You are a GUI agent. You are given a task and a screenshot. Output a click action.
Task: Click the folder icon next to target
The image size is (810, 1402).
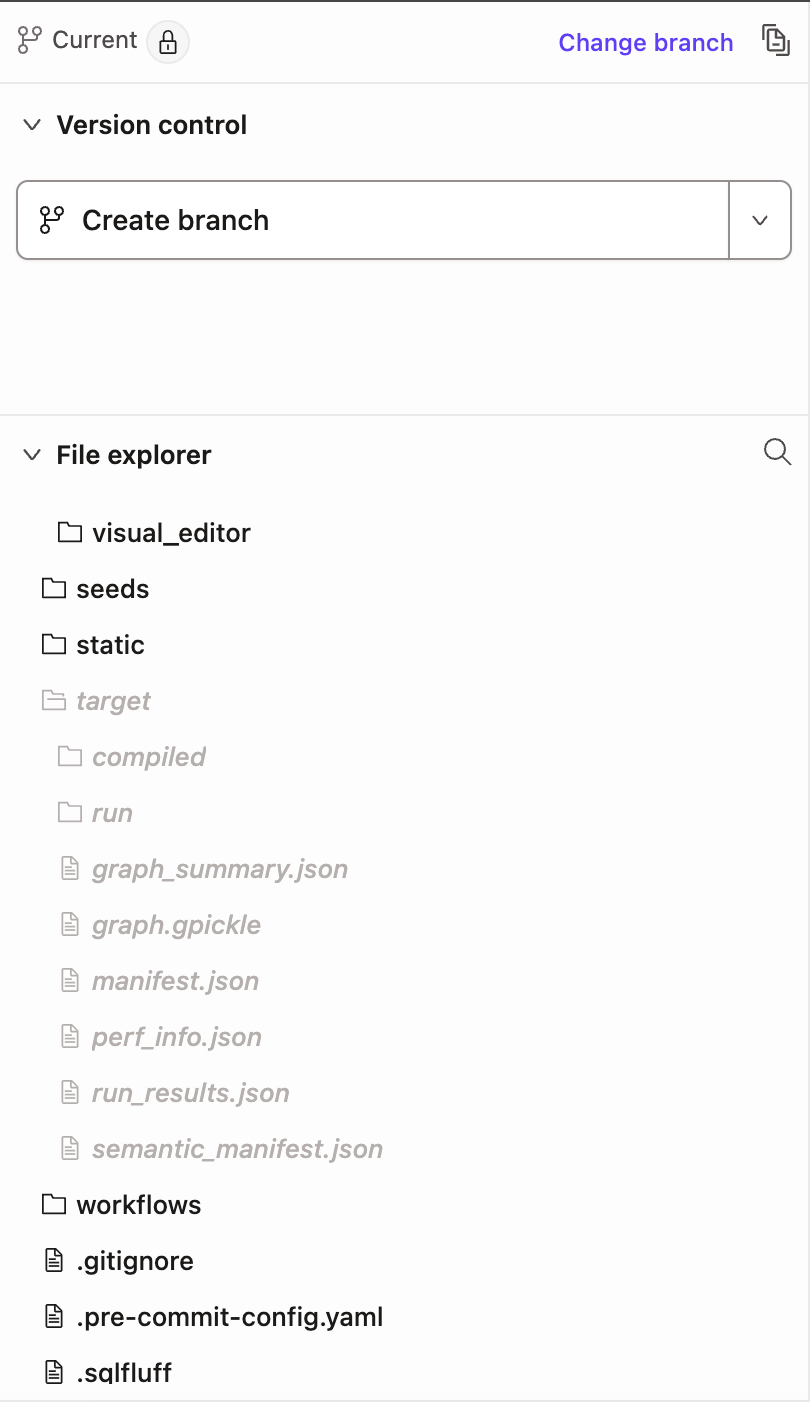pos(54,700)
